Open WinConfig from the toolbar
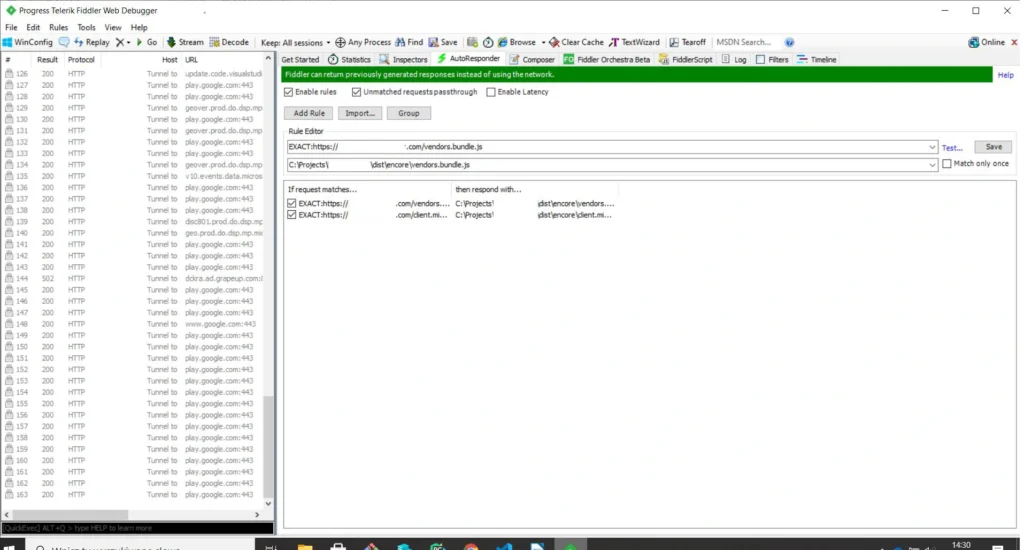 [x=27, y=42]
